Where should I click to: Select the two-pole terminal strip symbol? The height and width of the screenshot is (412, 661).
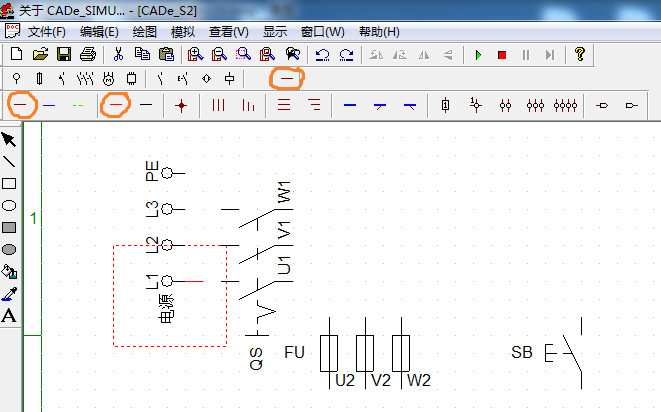click(505, 105)
